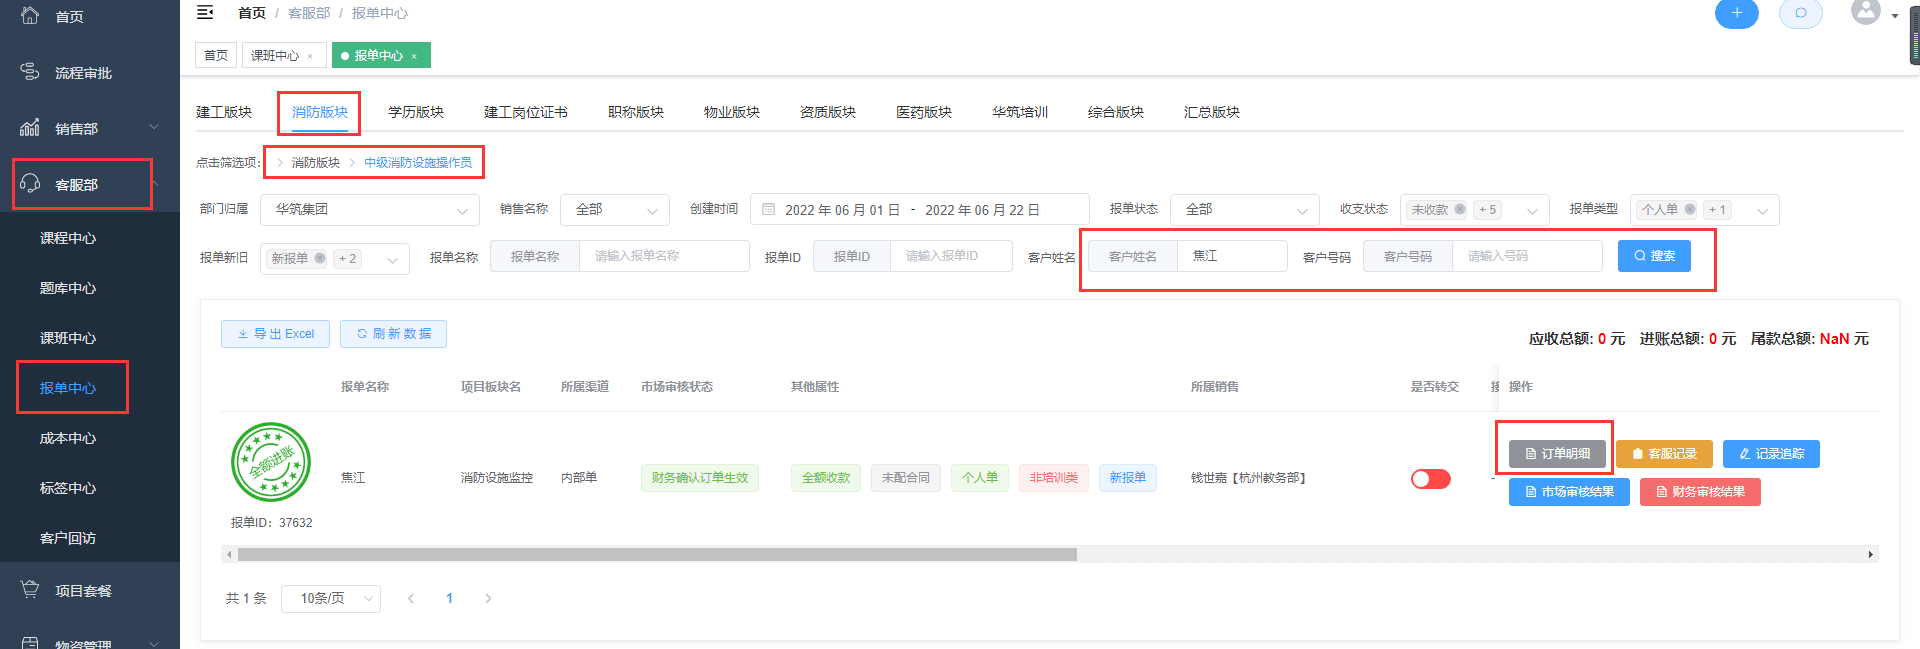Open the 10条/页 page size selector
The height and width of the screenshot is (649, 1920).
click(330, 598)
